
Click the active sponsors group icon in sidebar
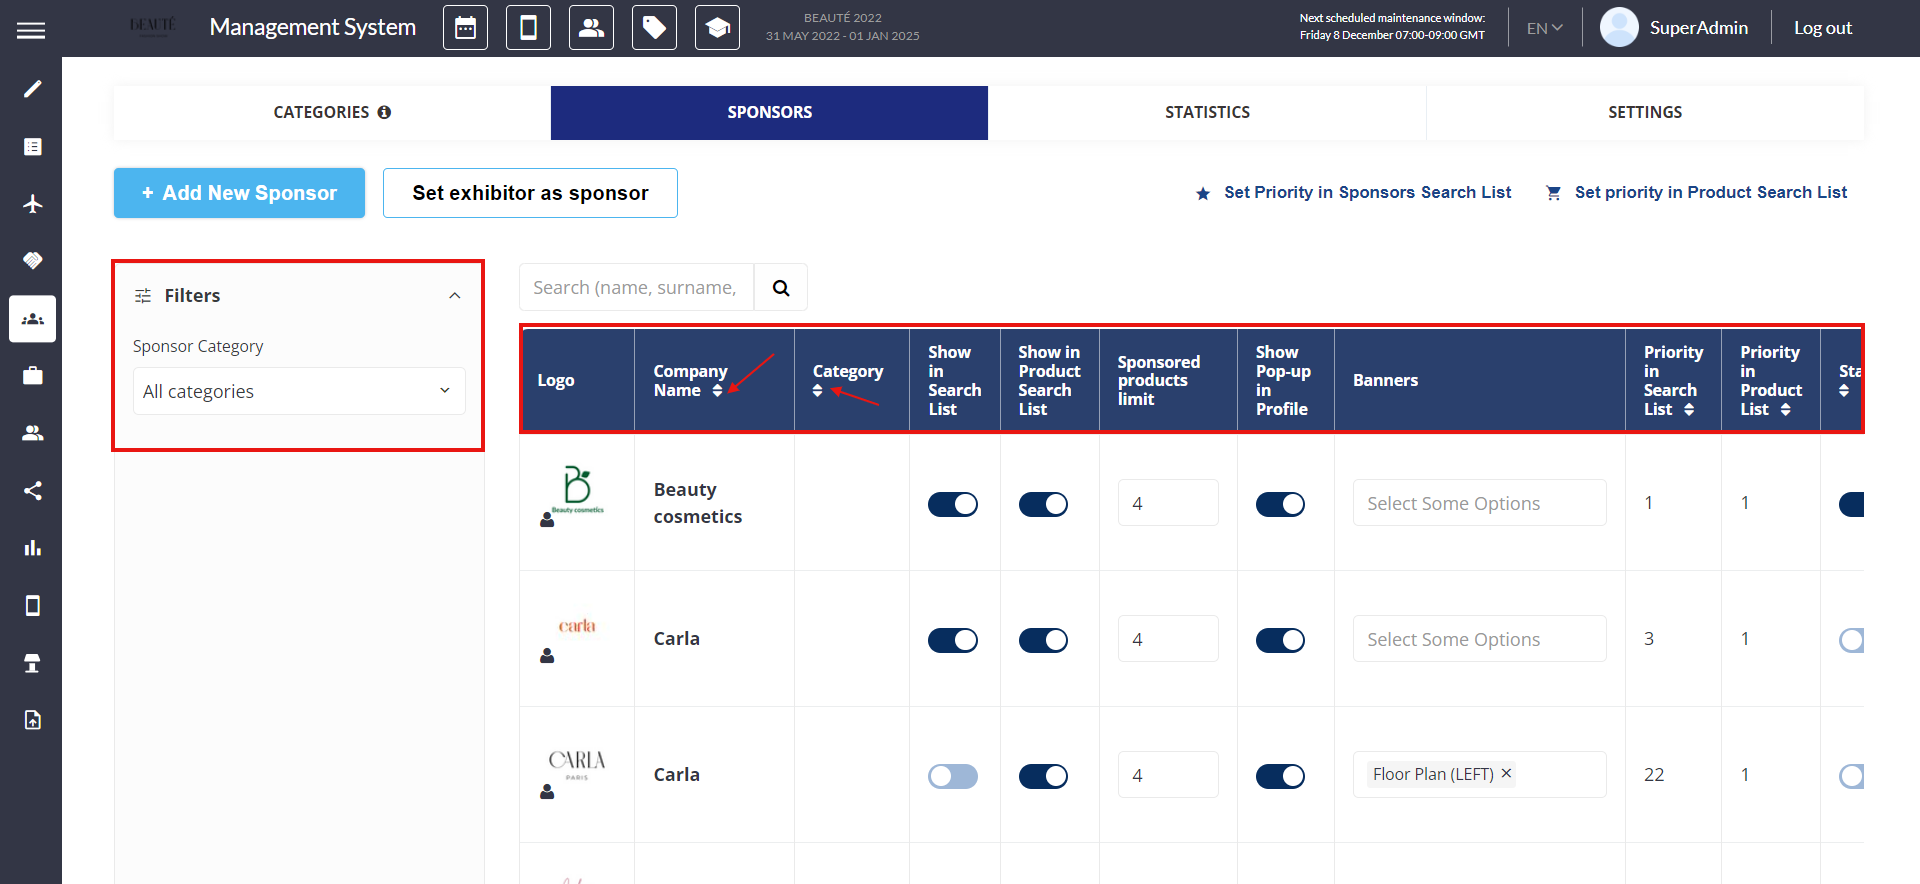pos(32,319)
